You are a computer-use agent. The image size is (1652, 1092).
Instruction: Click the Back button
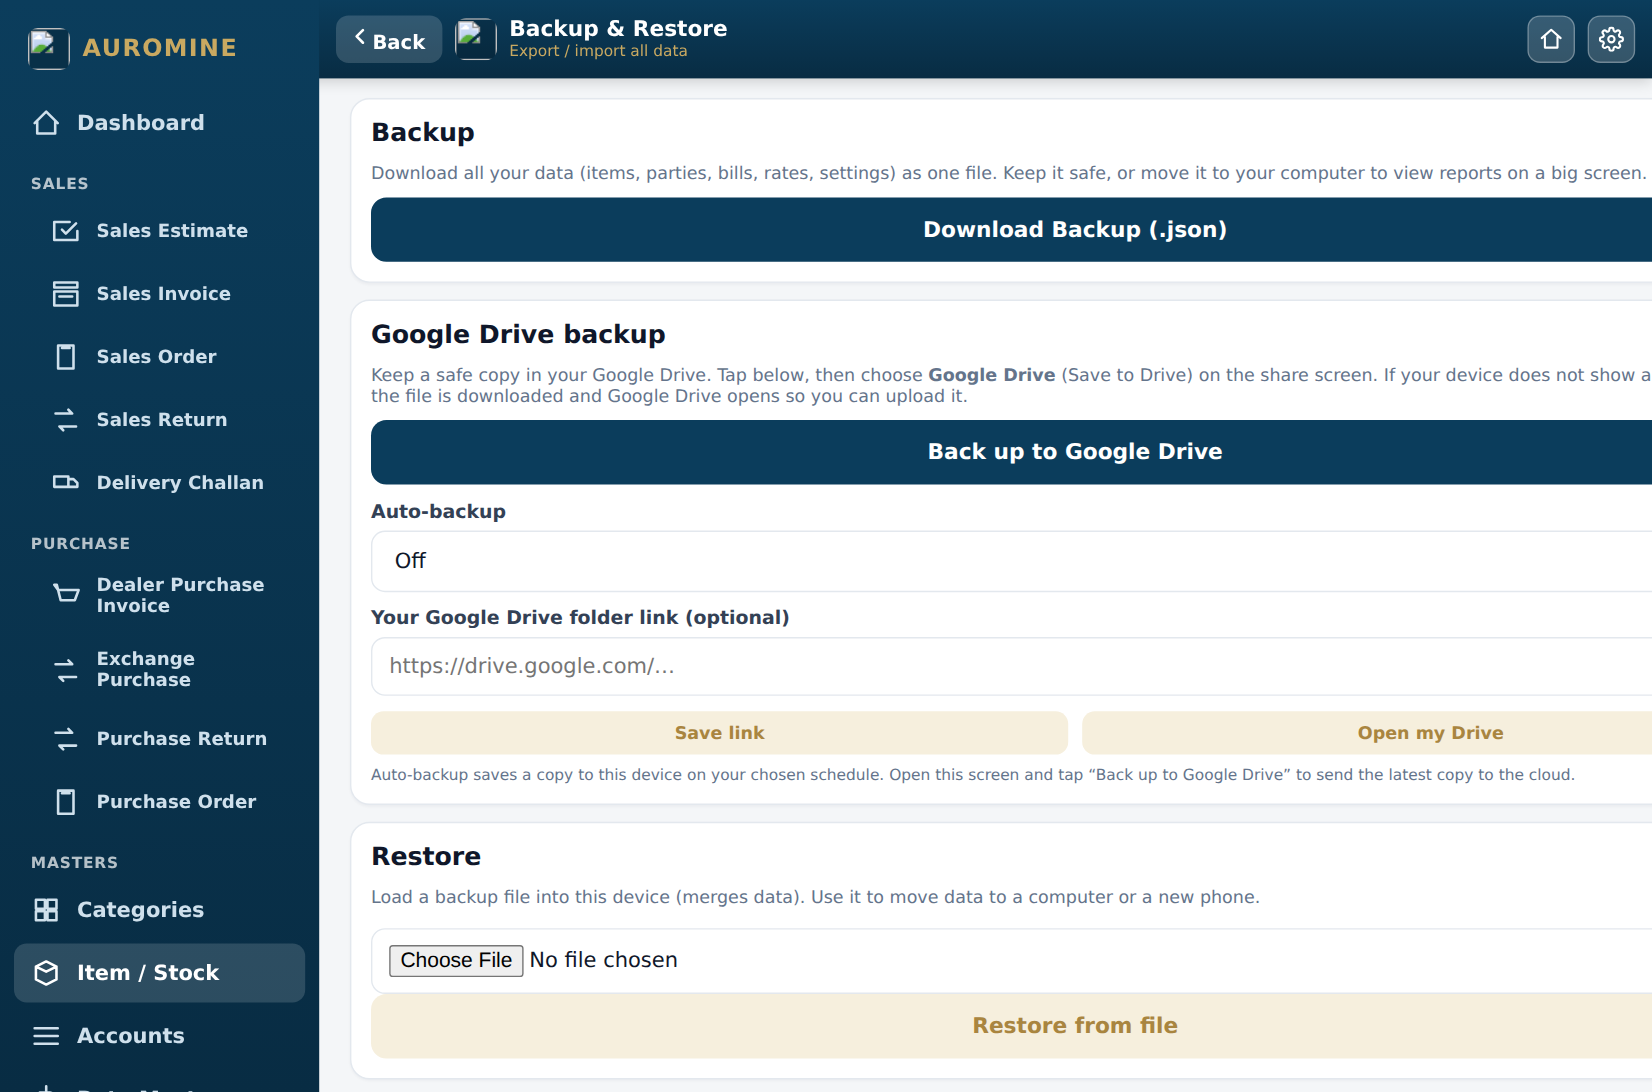(x=389, y=39)
